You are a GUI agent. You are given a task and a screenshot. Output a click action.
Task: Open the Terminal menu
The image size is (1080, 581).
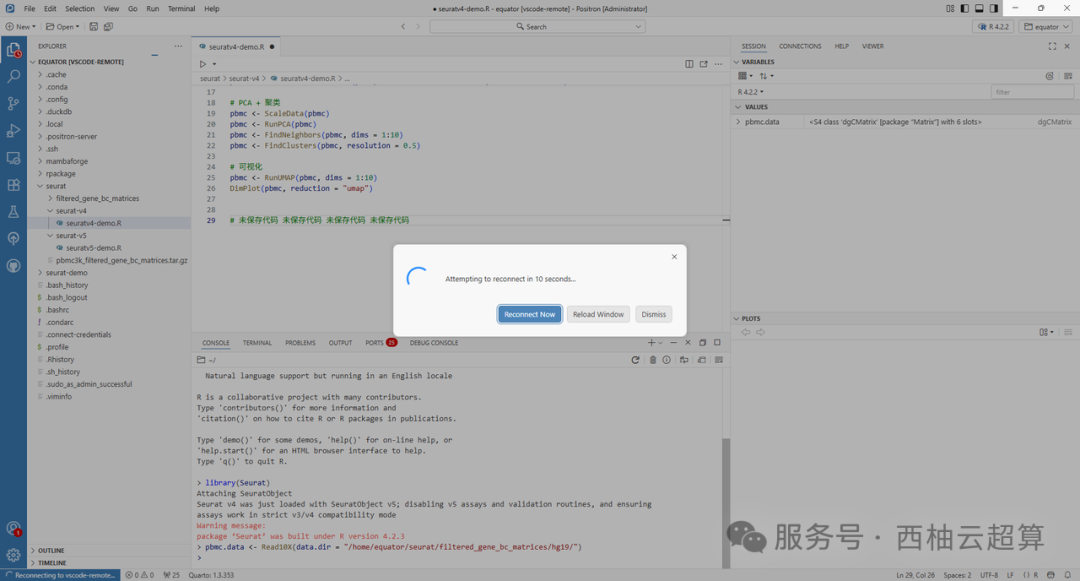click(x=181, y=8)
